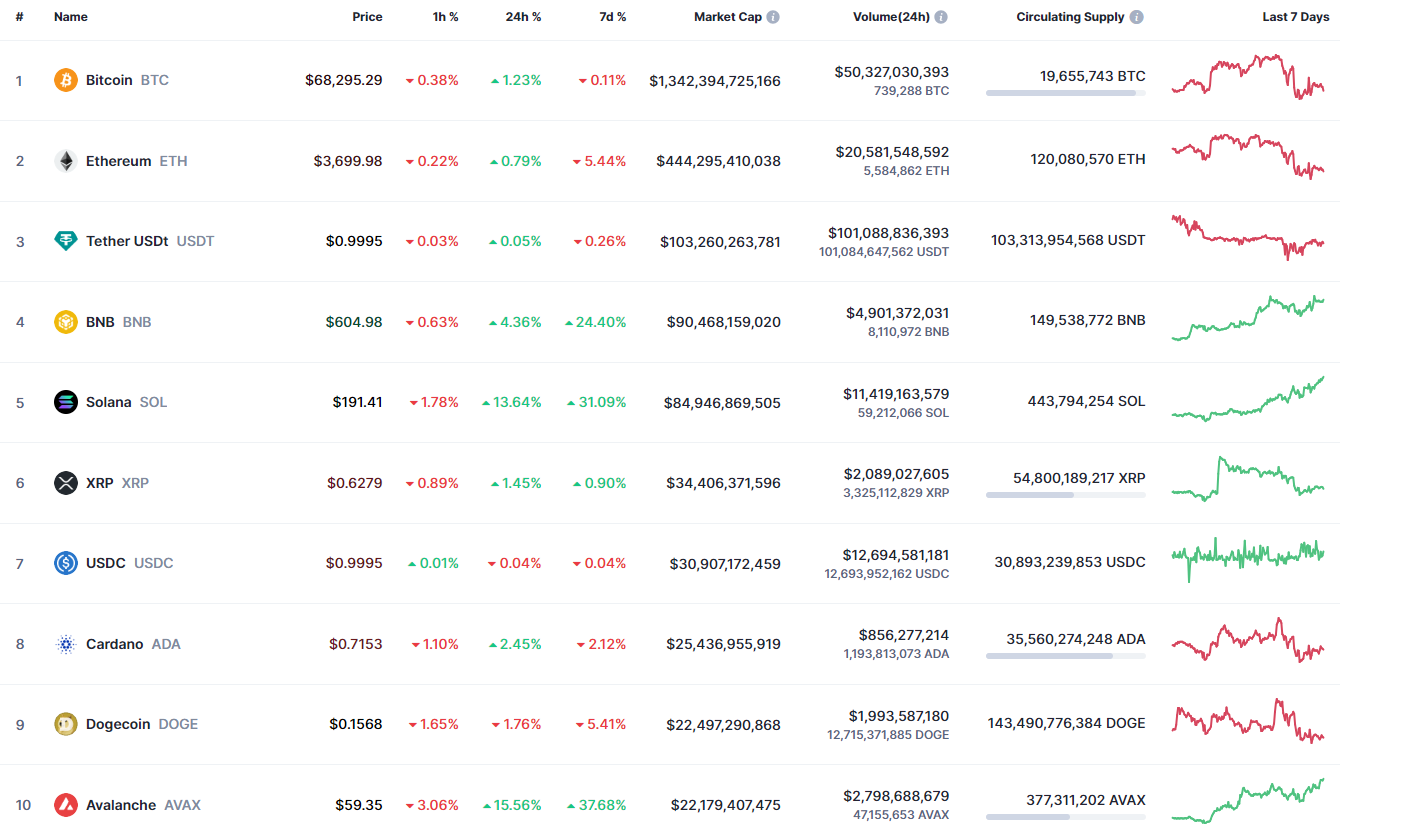Screen dimensions: 1402x832
Task: Sort by the 7d % column header
Action: [610, 17]
